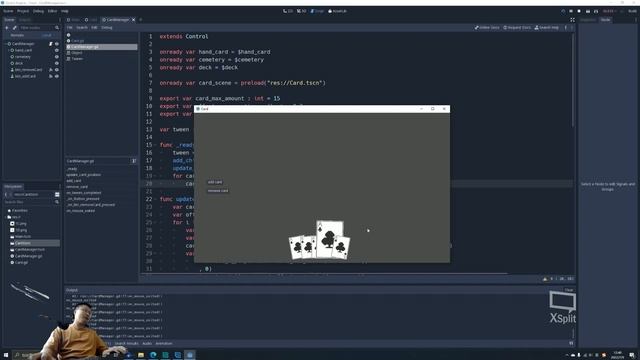This screenshot has height=360, width=640.
Task: Click add card button in game window
Action: point(215,182)
